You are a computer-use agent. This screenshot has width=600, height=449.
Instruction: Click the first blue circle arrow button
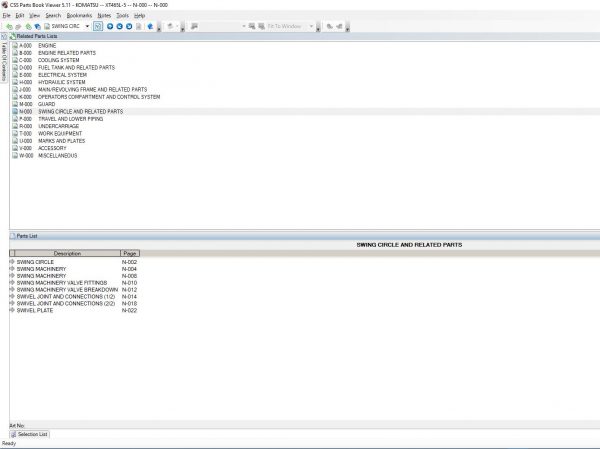tap(110, 26)
